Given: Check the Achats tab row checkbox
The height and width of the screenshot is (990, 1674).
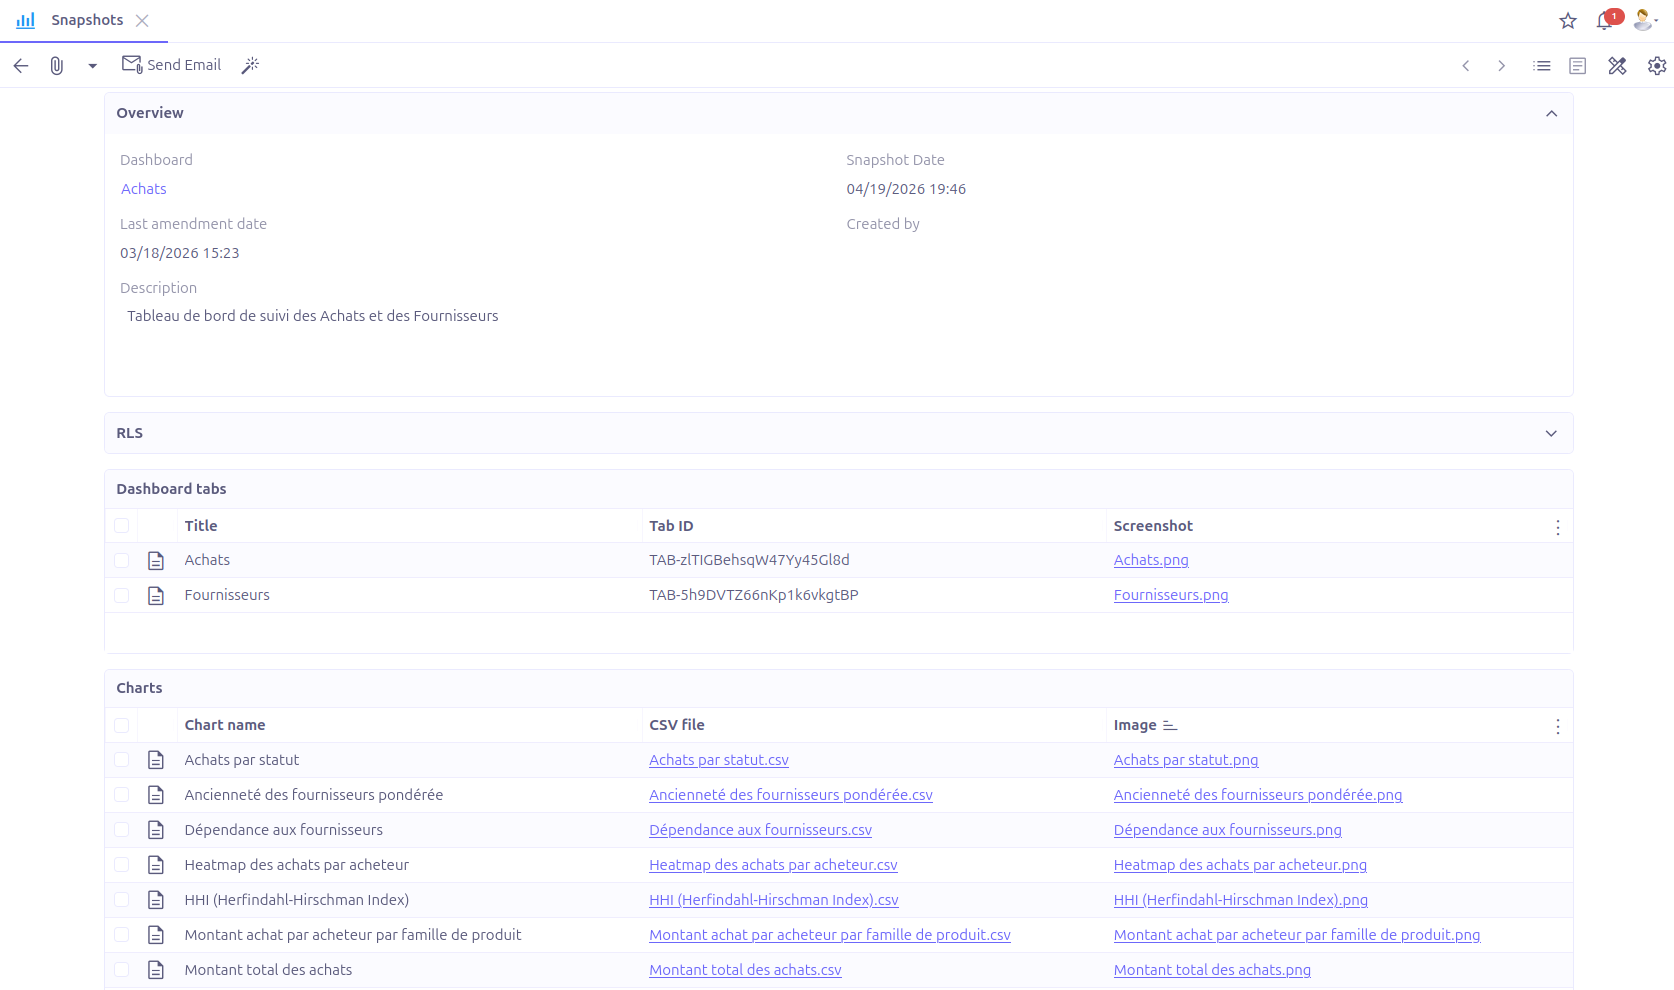Looking at the screenshot, I should (x=122, y=561).
